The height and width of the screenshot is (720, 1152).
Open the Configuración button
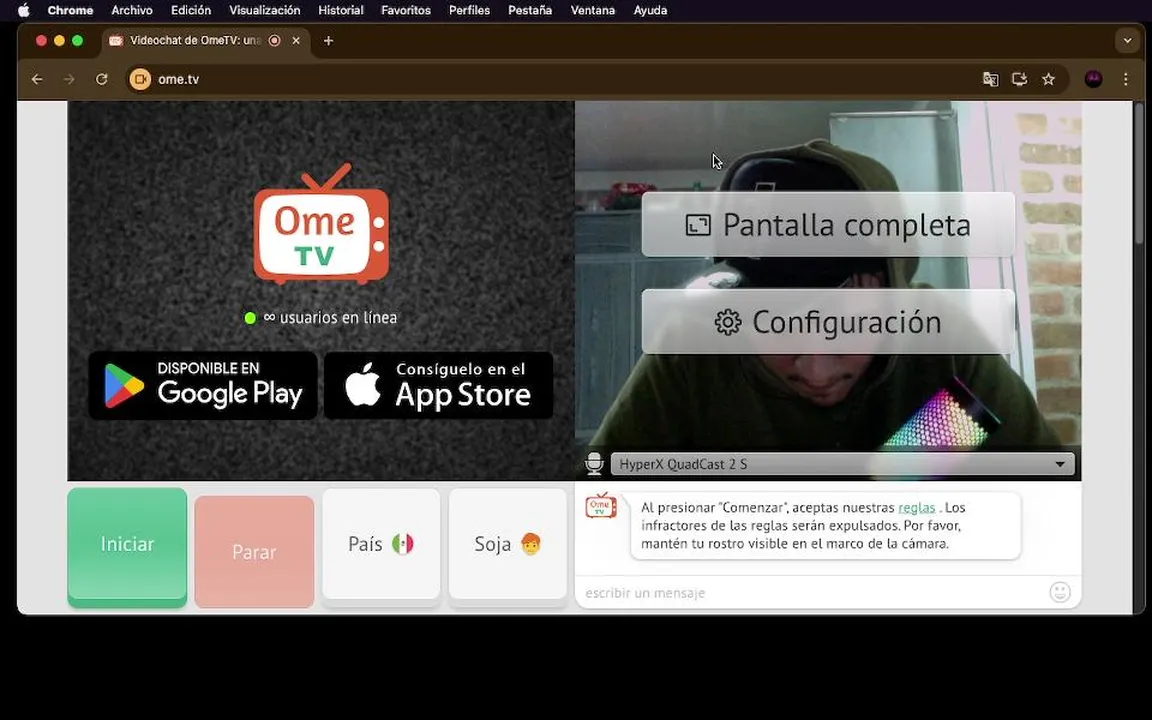click(828, 322)
